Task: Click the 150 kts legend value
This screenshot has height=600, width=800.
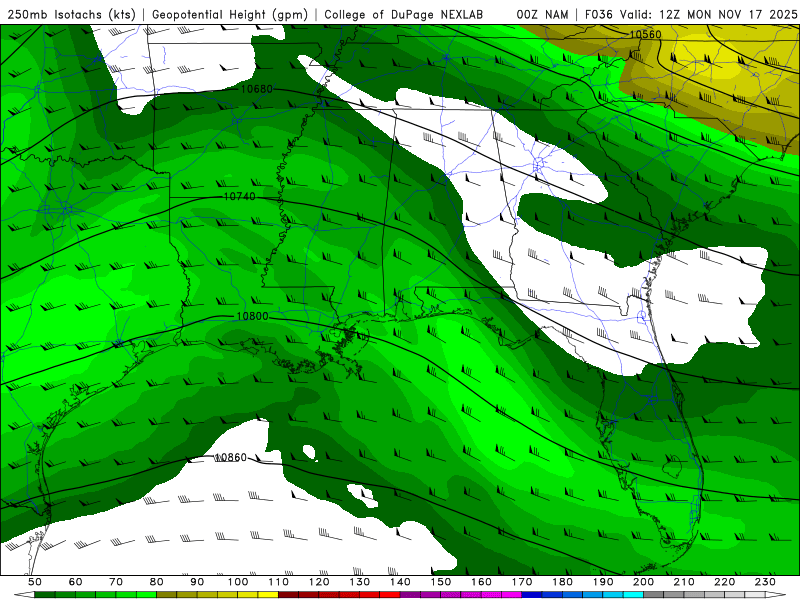Action: click(x=440, y=582)
